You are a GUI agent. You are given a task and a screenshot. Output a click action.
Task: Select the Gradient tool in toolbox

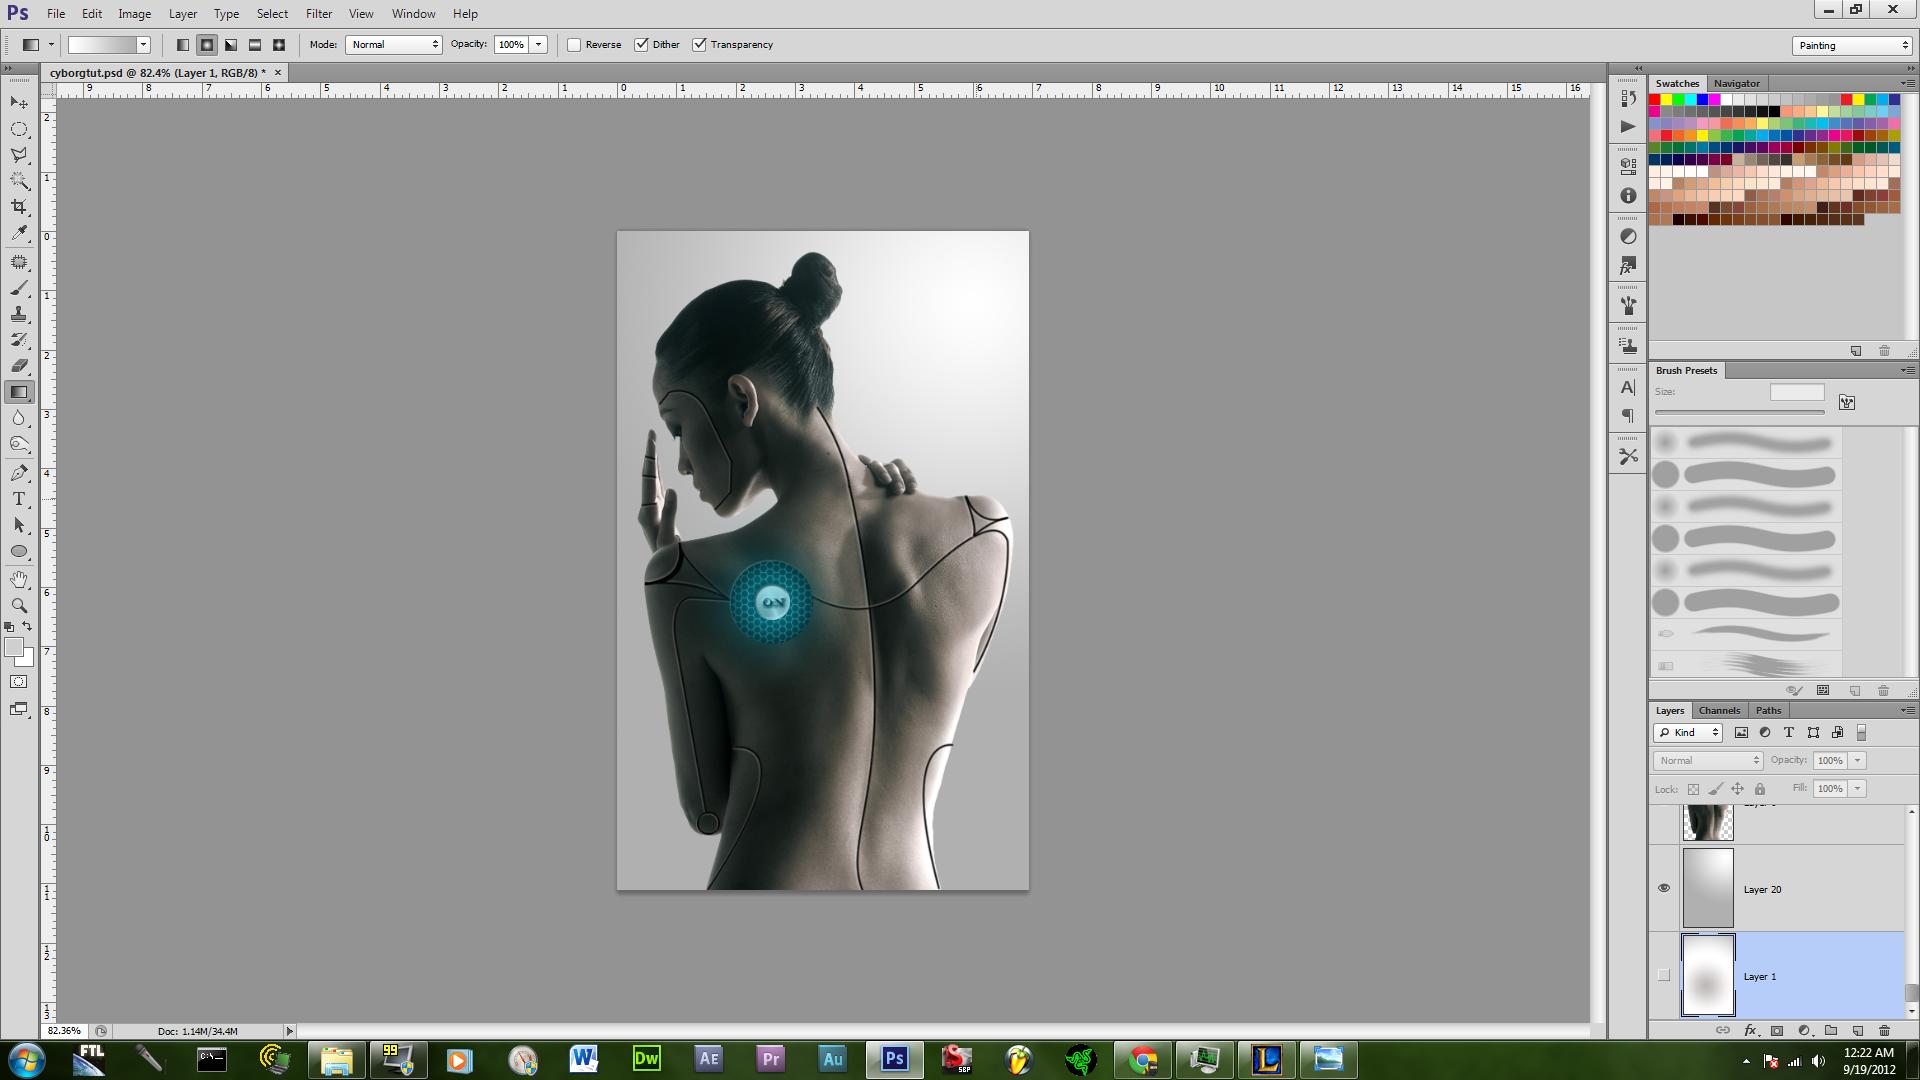coord(19,392)
